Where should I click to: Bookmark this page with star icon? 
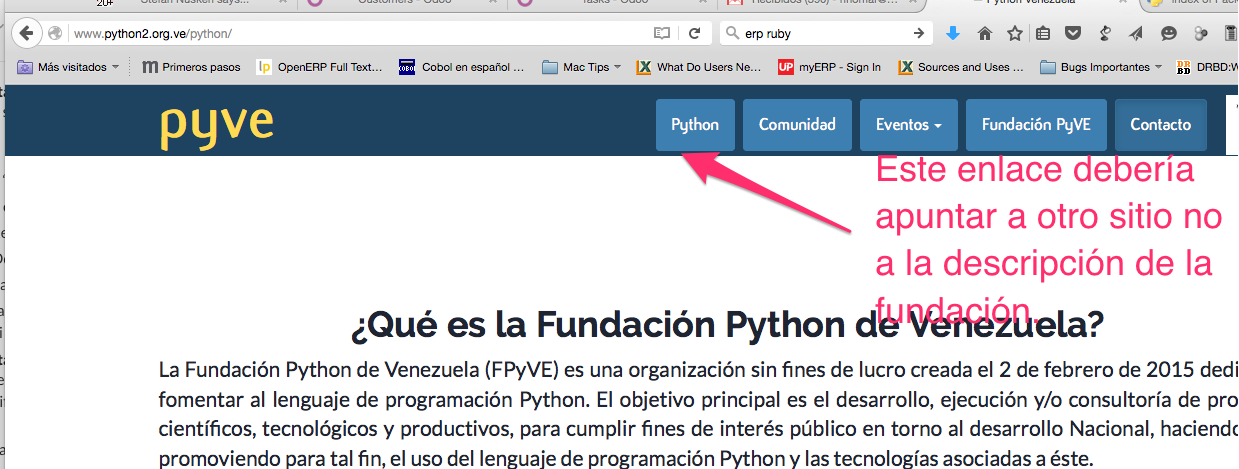pyautogui.click(x=1014, y=34)
